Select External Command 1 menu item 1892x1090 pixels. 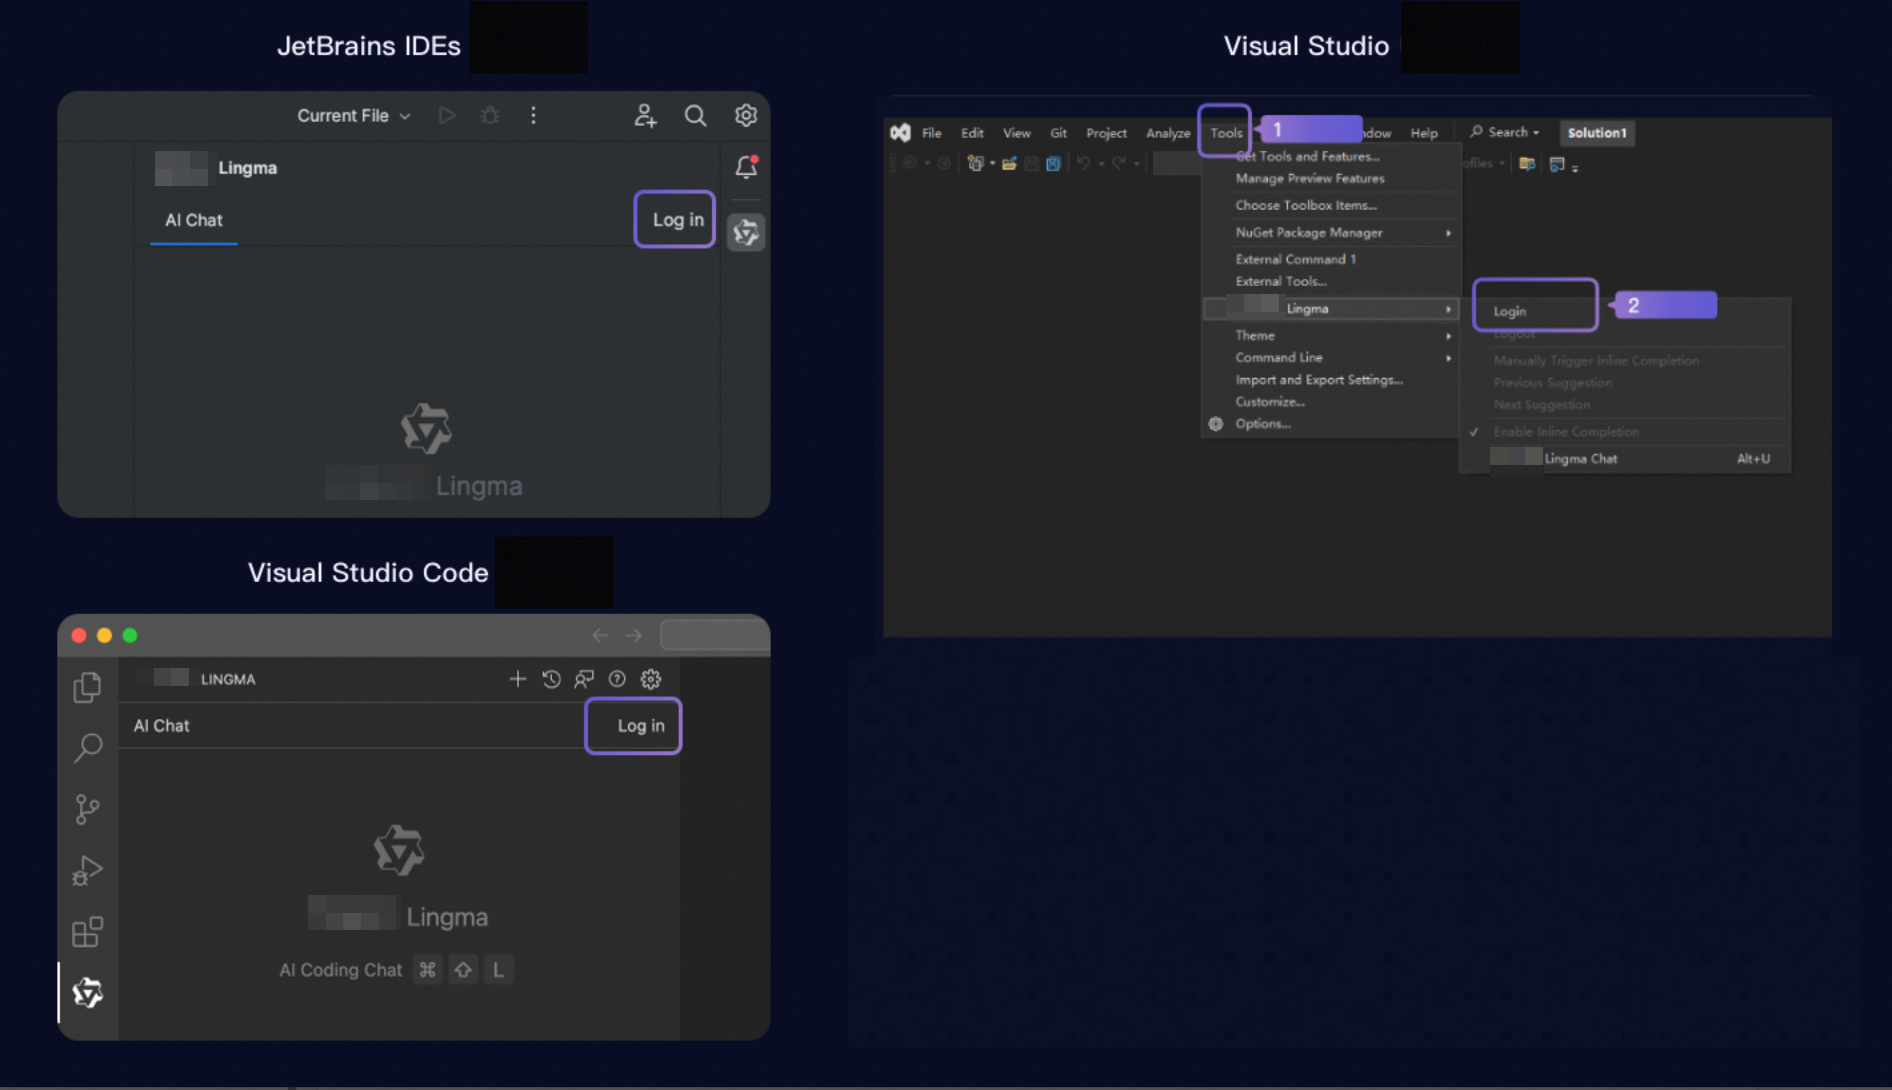coord(1296,260)
